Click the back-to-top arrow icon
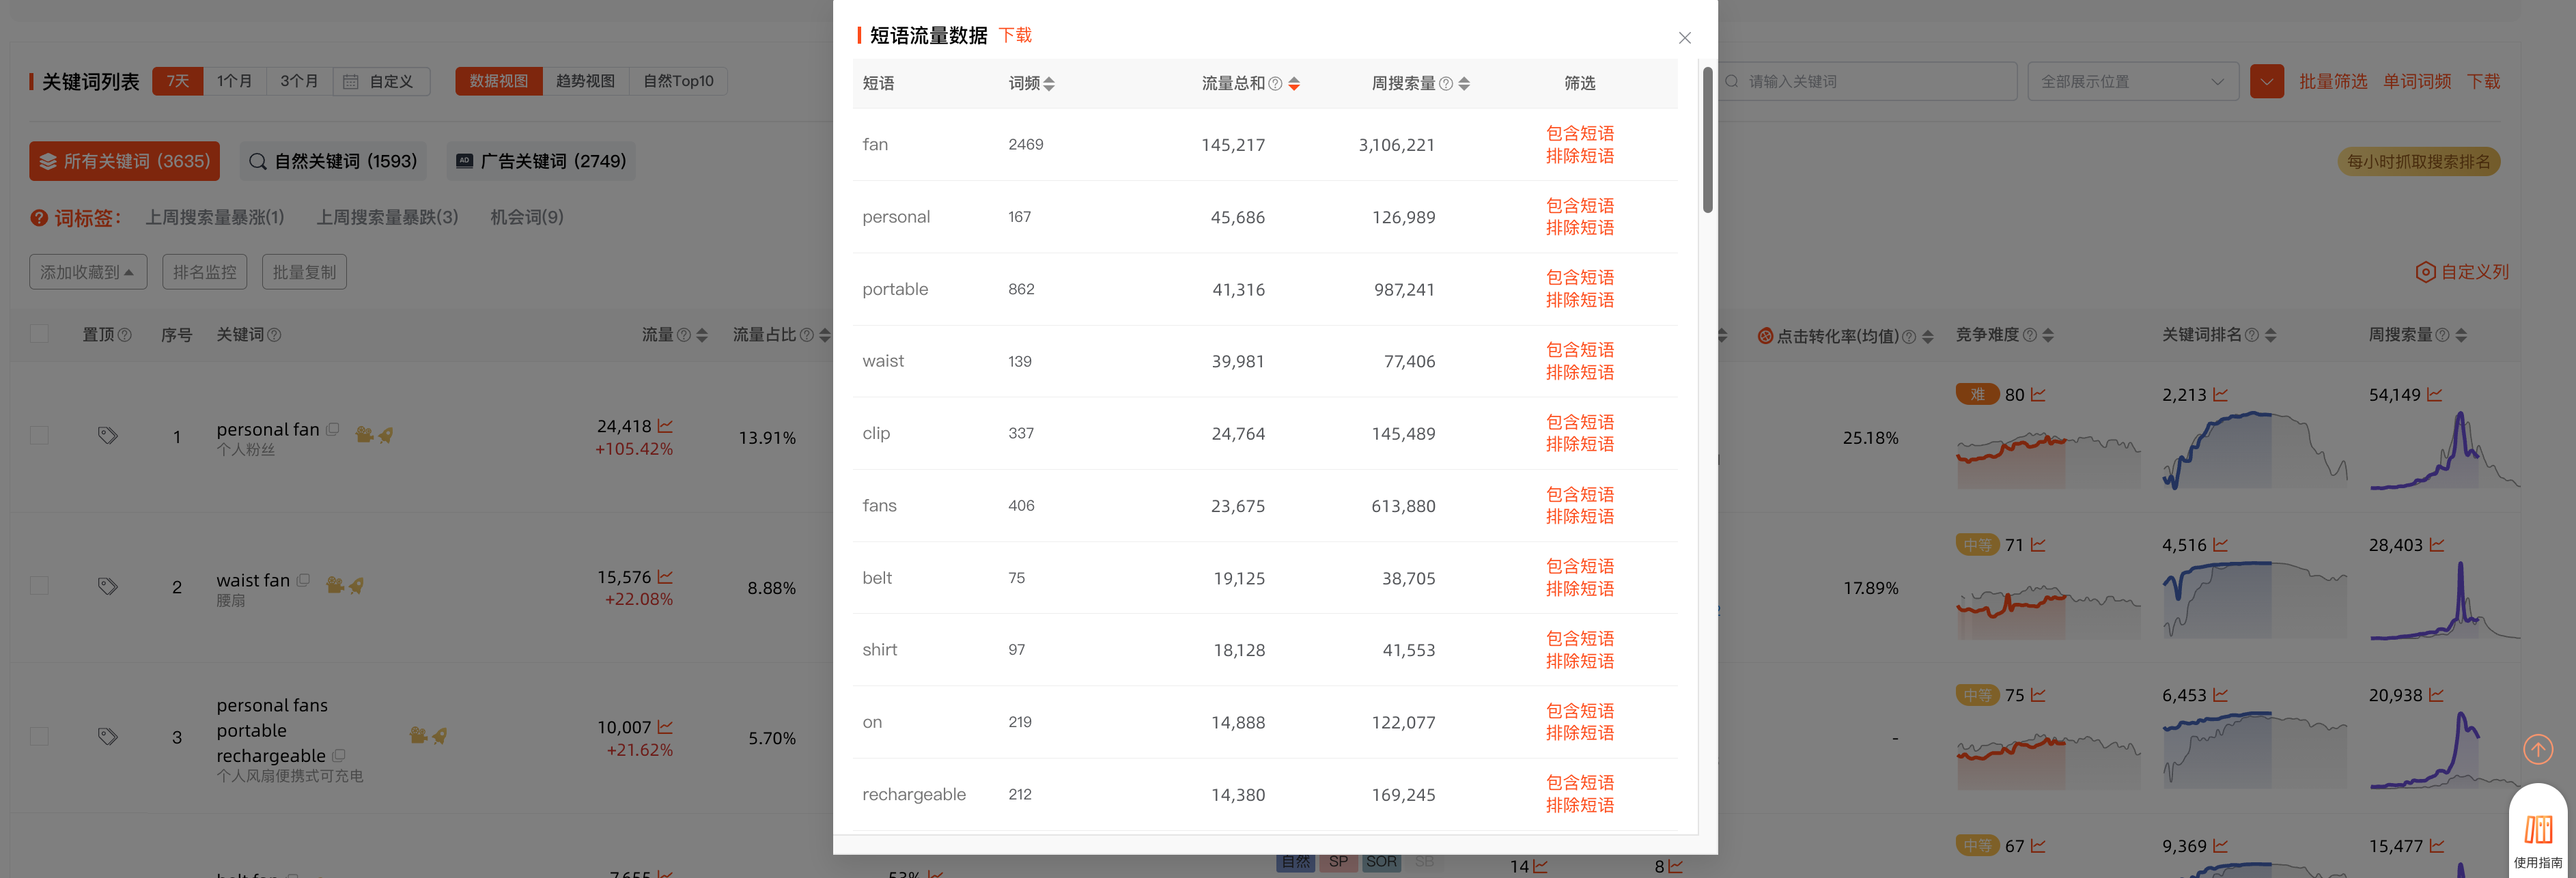 pos(2538,749)
